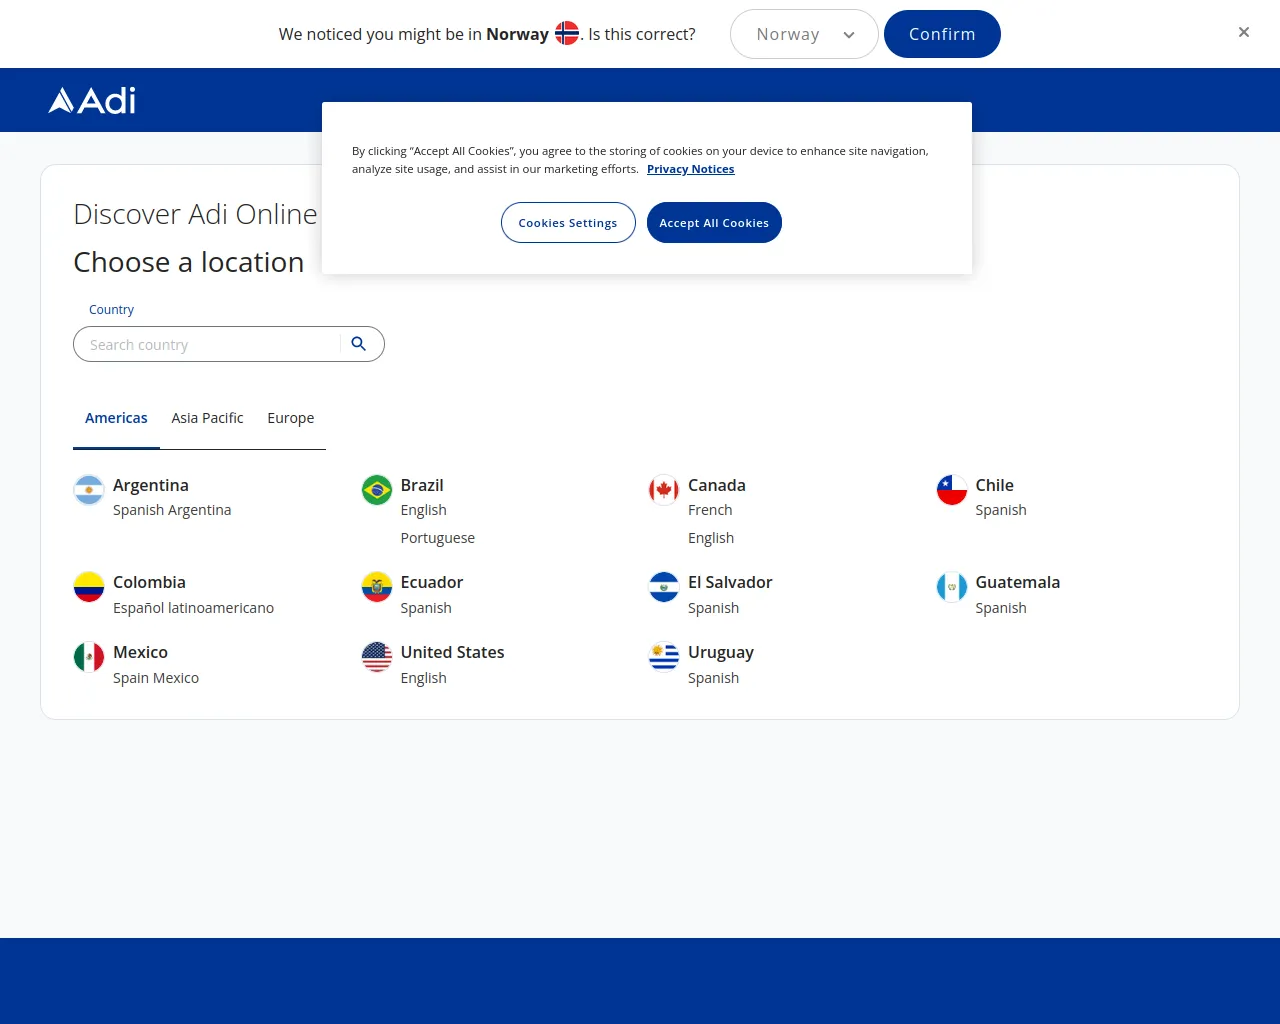
Task: Click the United States flag icon
Action: pos(377,657)
